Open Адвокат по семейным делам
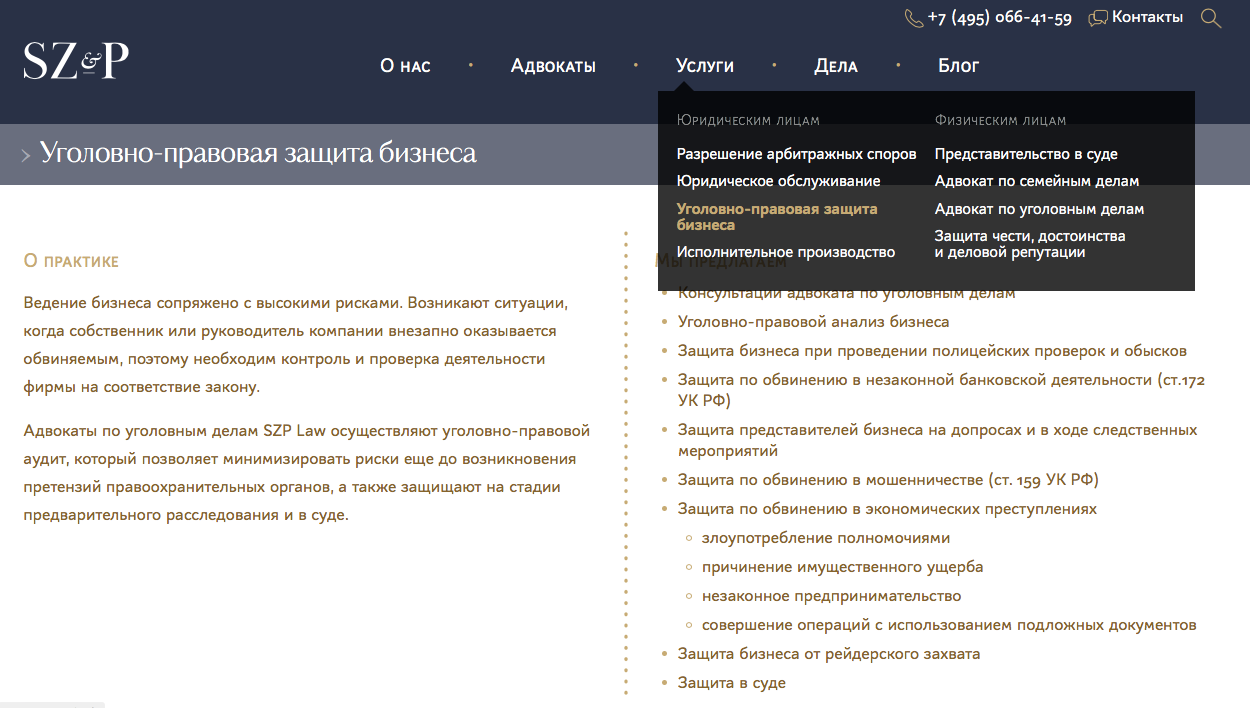 pos(1037,181)
